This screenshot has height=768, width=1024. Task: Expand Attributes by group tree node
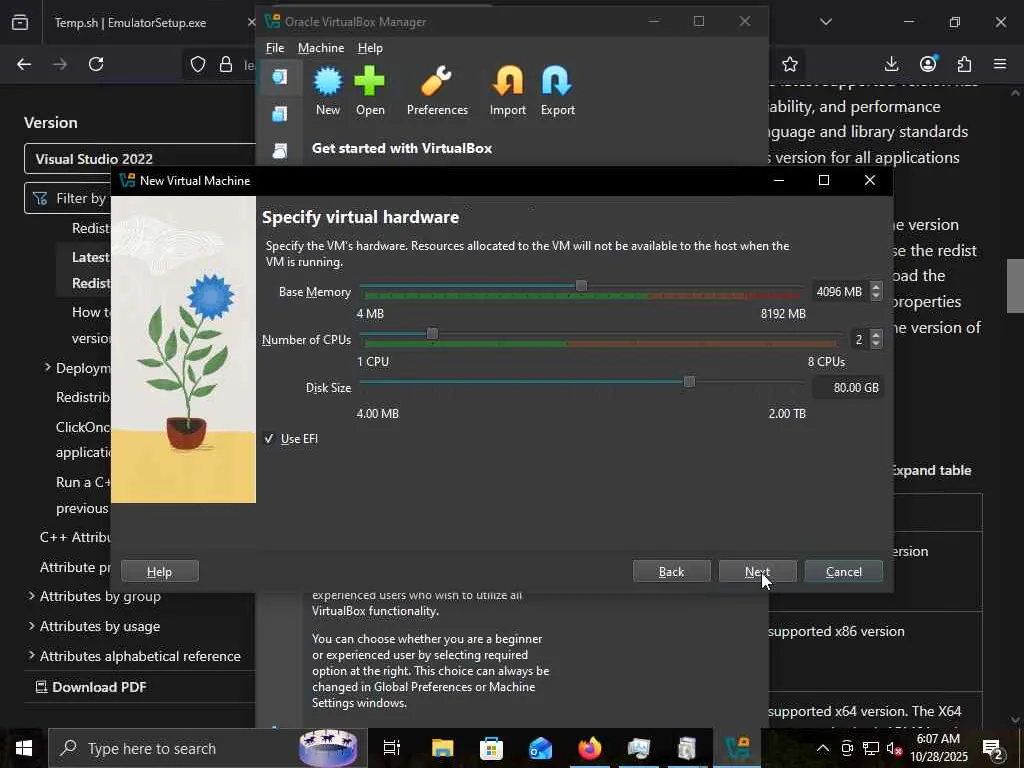pyautogui.click(x=31, y=596)
